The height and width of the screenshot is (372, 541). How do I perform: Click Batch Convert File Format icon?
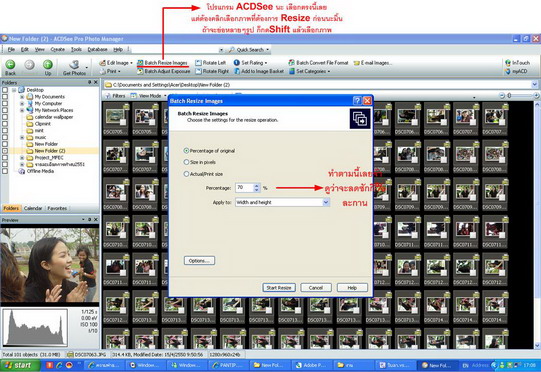pyautogui.click(x=292, y=63)
